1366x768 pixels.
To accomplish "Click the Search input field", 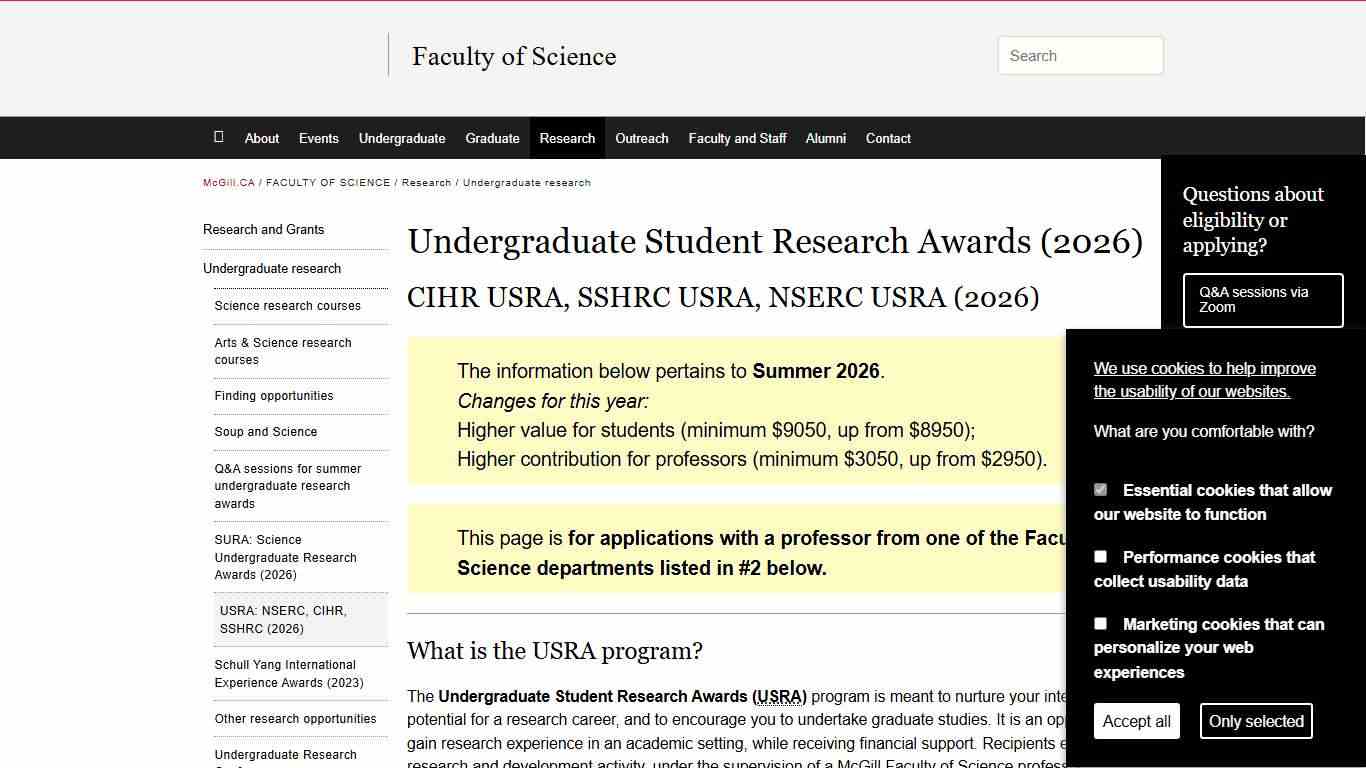I will point(1080,55).
